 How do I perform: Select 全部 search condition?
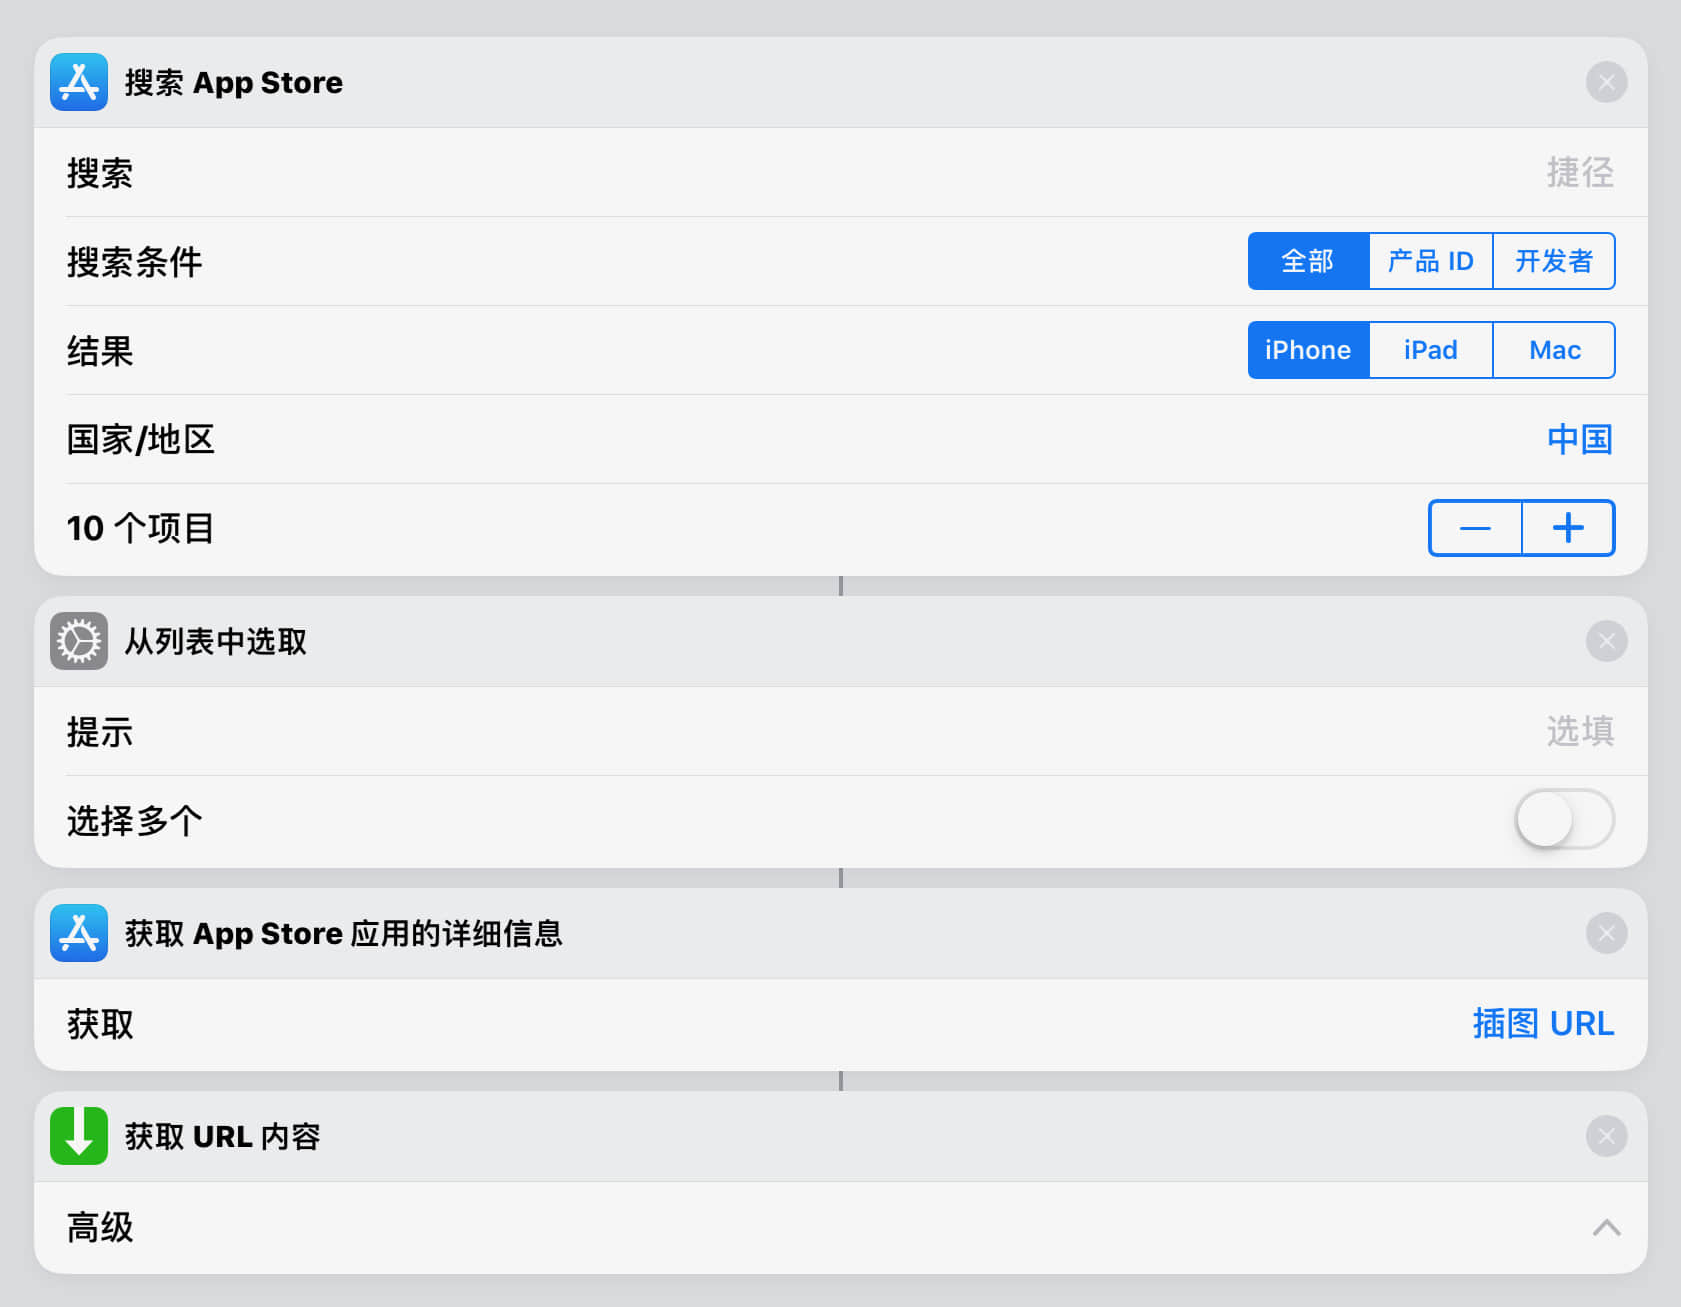pos(1308,261)
